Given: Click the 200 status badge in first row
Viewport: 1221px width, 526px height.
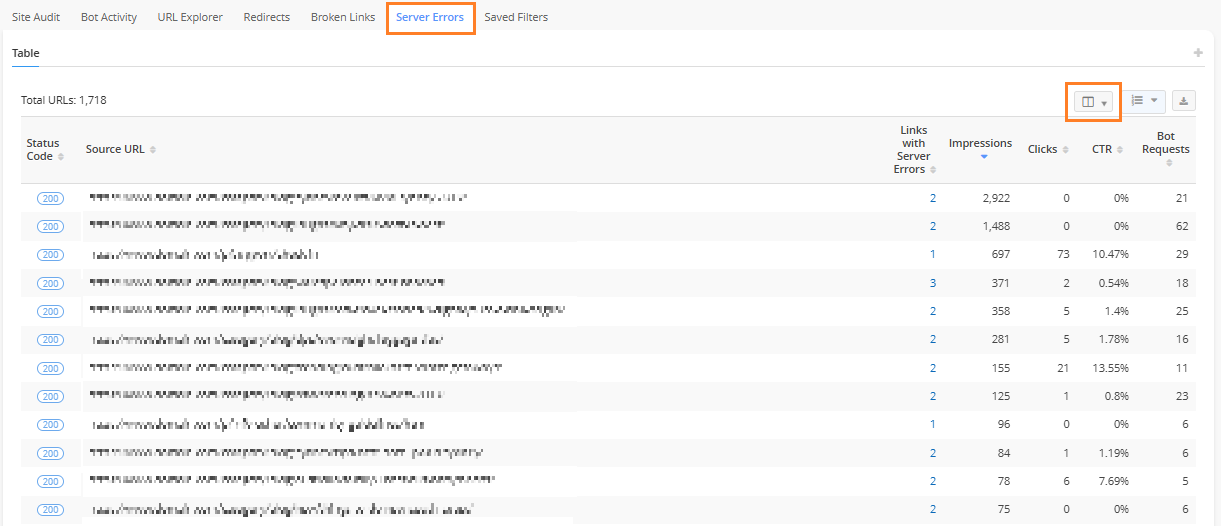Looking at the screenshot, I should pyautogui.click(x=50, y=198).
